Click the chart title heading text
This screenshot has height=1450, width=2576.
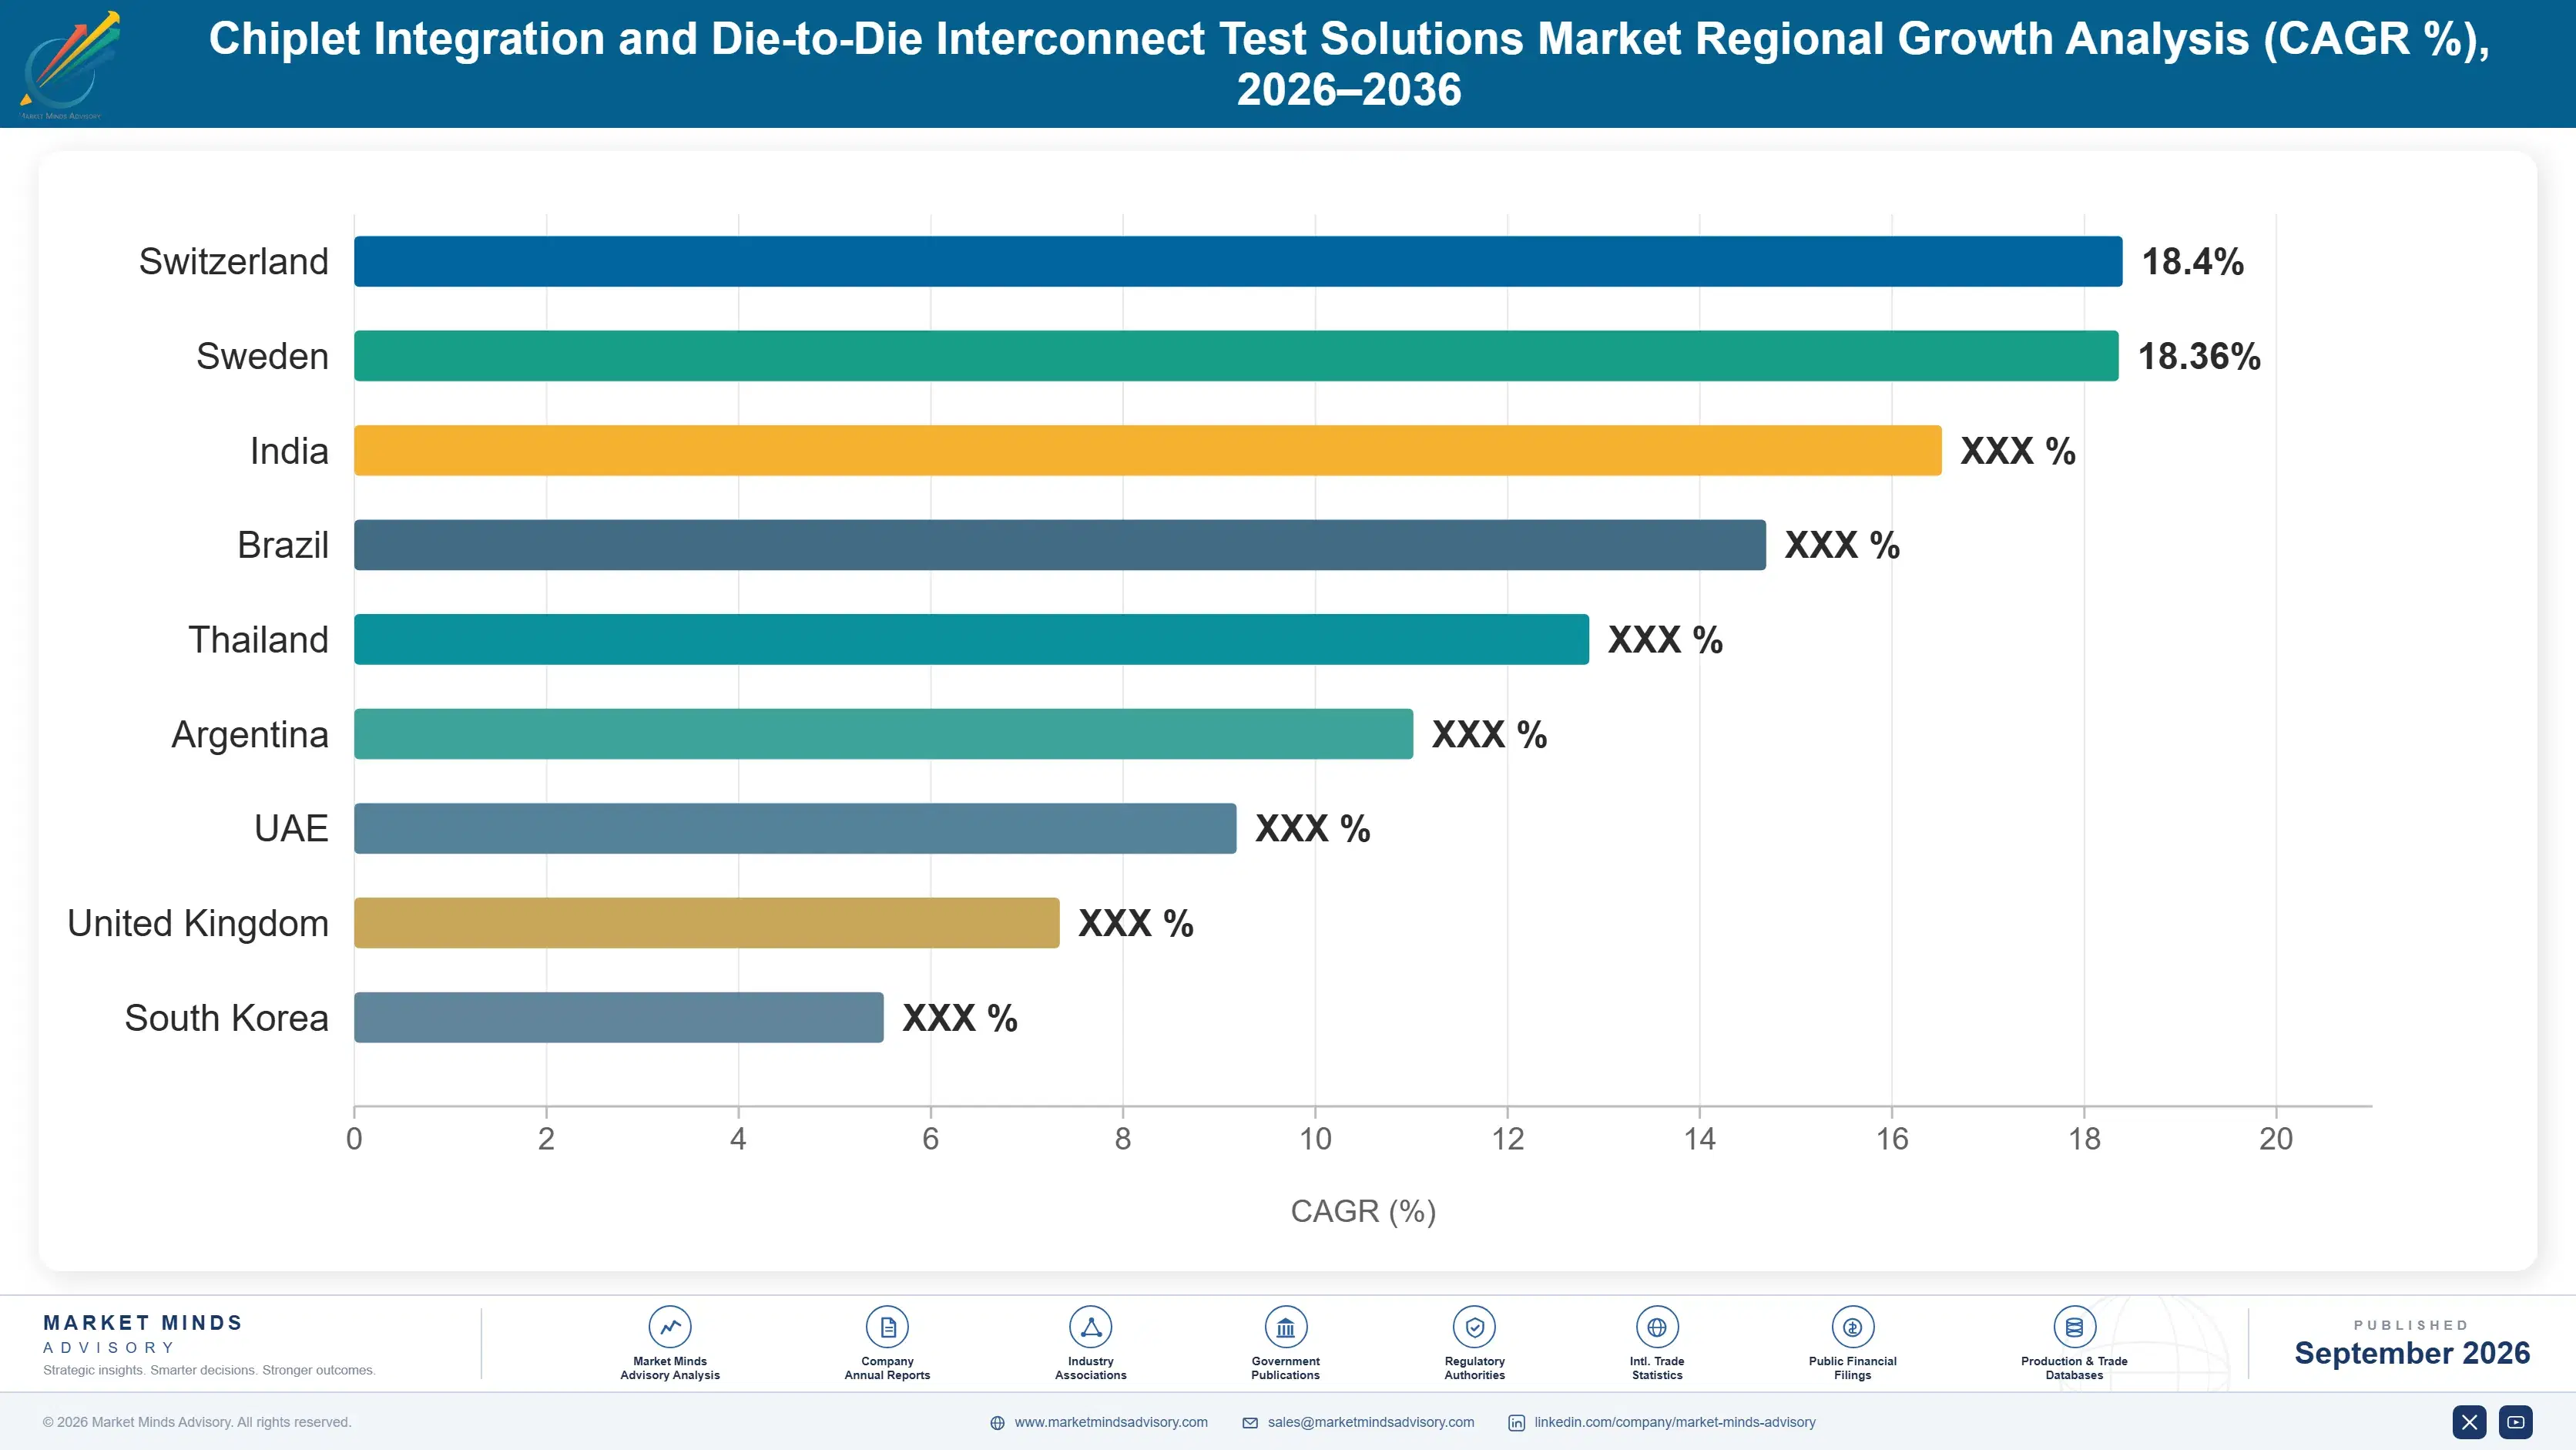coord(1349,63)
